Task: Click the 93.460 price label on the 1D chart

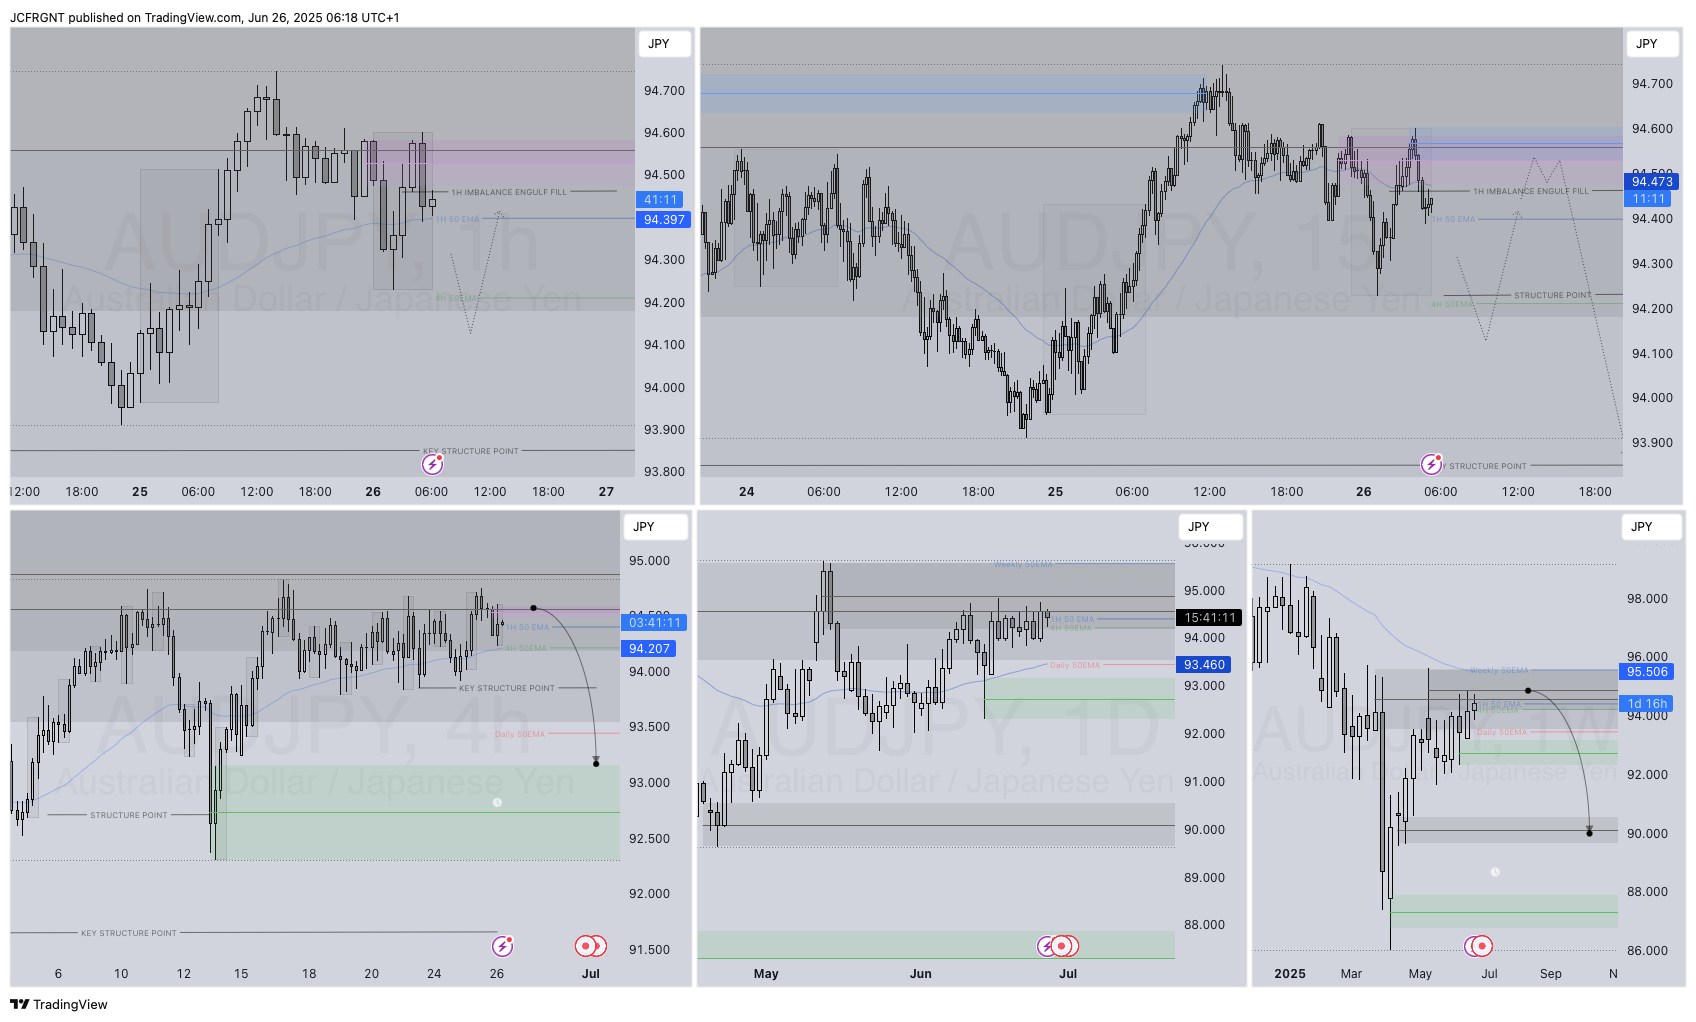Action: pyautogui.click(x=1204, y=665)
